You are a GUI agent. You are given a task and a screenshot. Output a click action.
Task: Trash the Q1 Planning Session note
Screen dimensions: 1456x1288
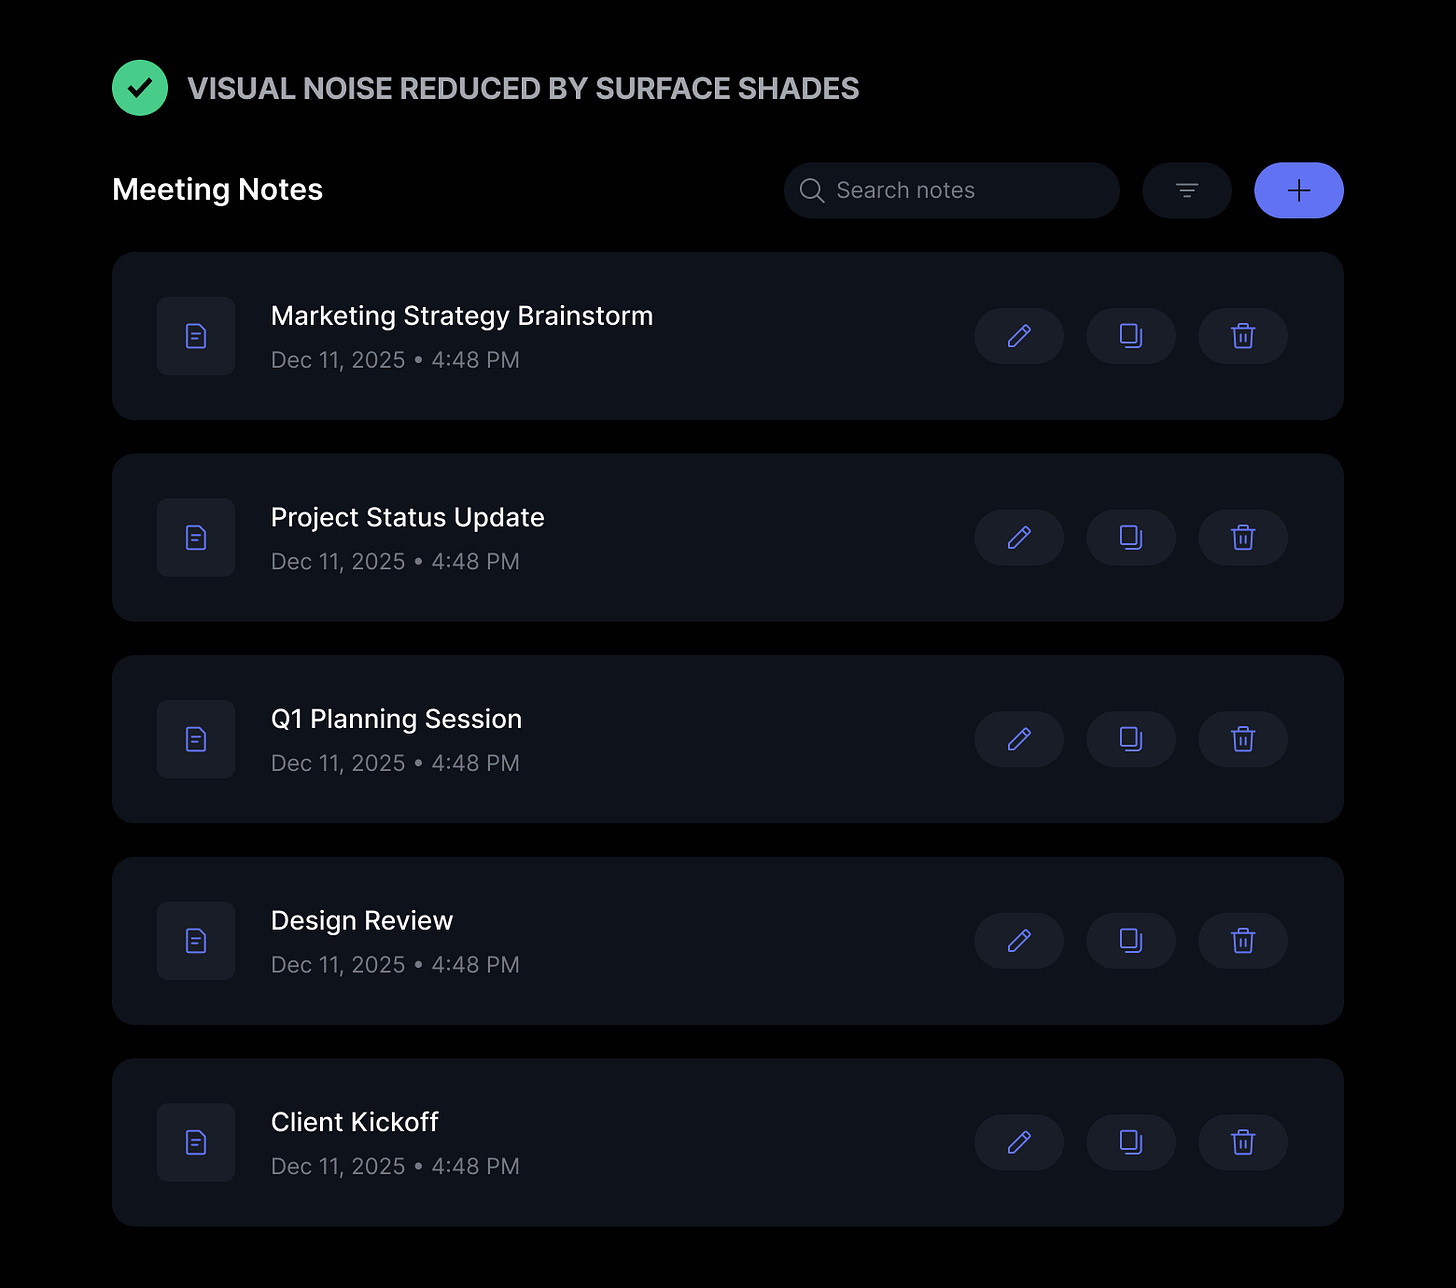[x=1243, y=739]
